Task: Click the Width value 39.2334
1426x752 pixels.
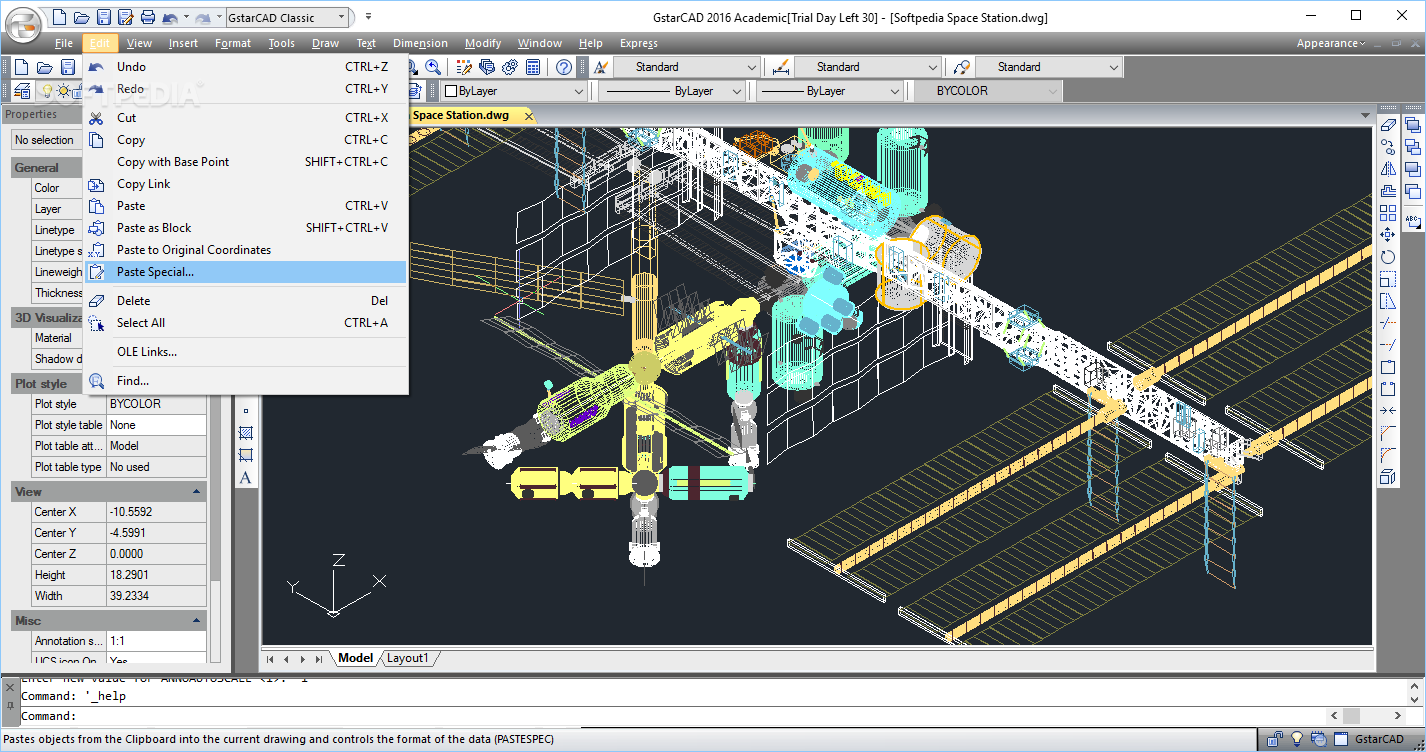Action: 156,596
